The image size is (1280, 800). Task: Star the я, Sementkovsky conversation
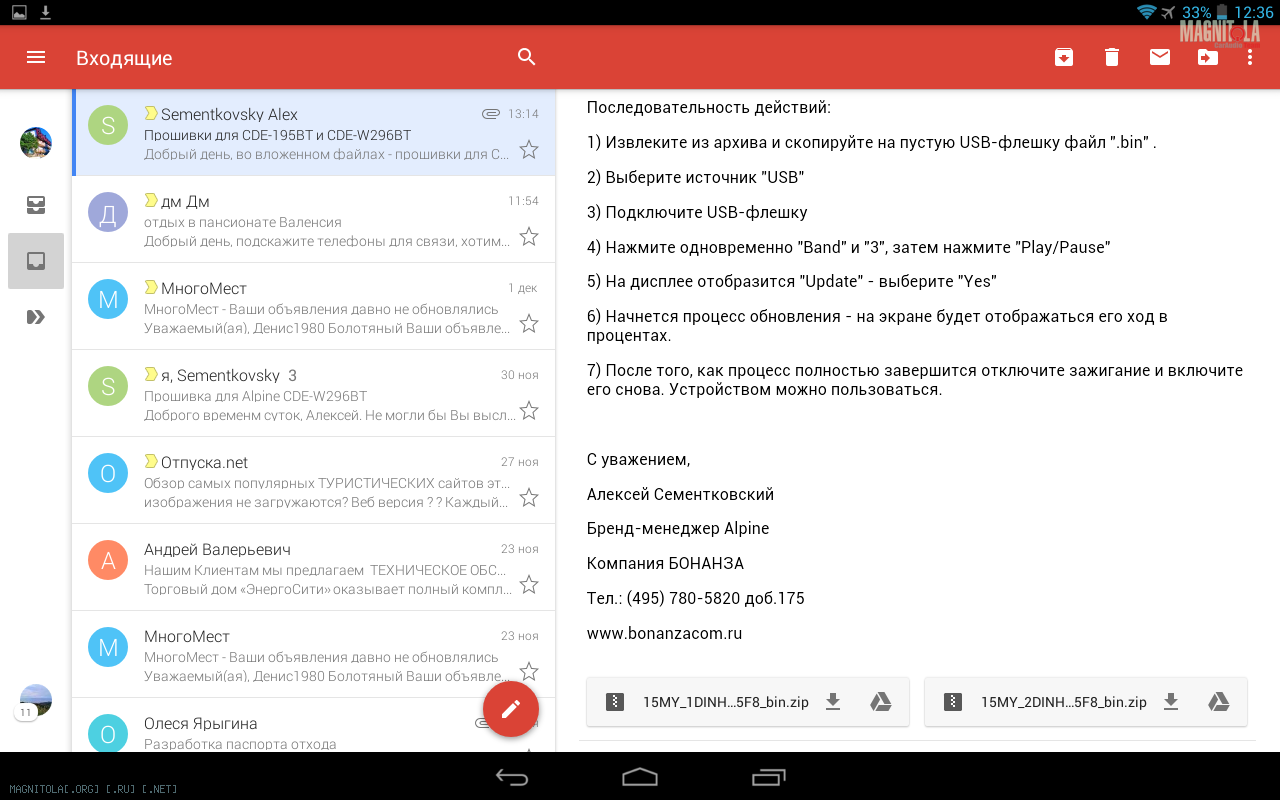[529, 411]
